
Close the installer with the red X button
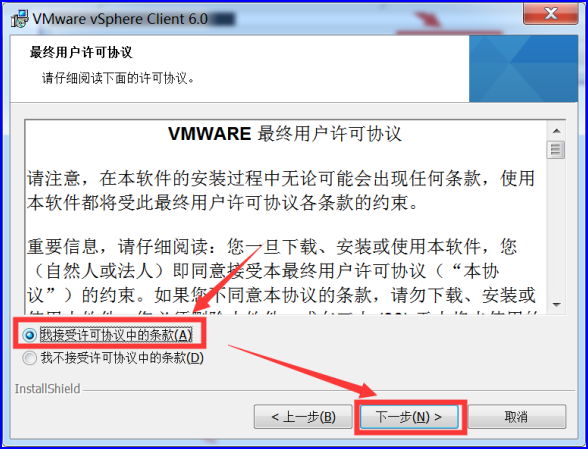coord(550,14)
